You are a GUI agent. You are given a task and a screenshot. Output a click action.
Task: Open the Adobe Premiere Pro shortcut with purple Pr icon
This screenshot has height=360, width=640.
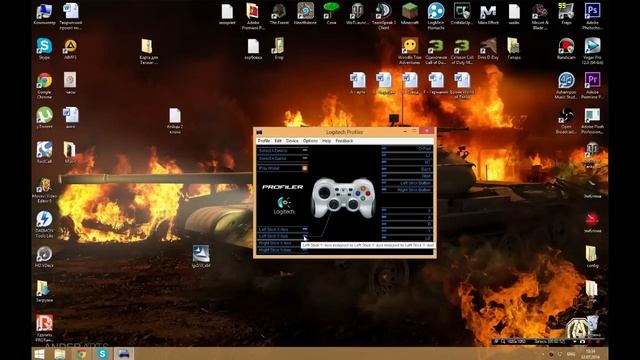click(592, 86)
